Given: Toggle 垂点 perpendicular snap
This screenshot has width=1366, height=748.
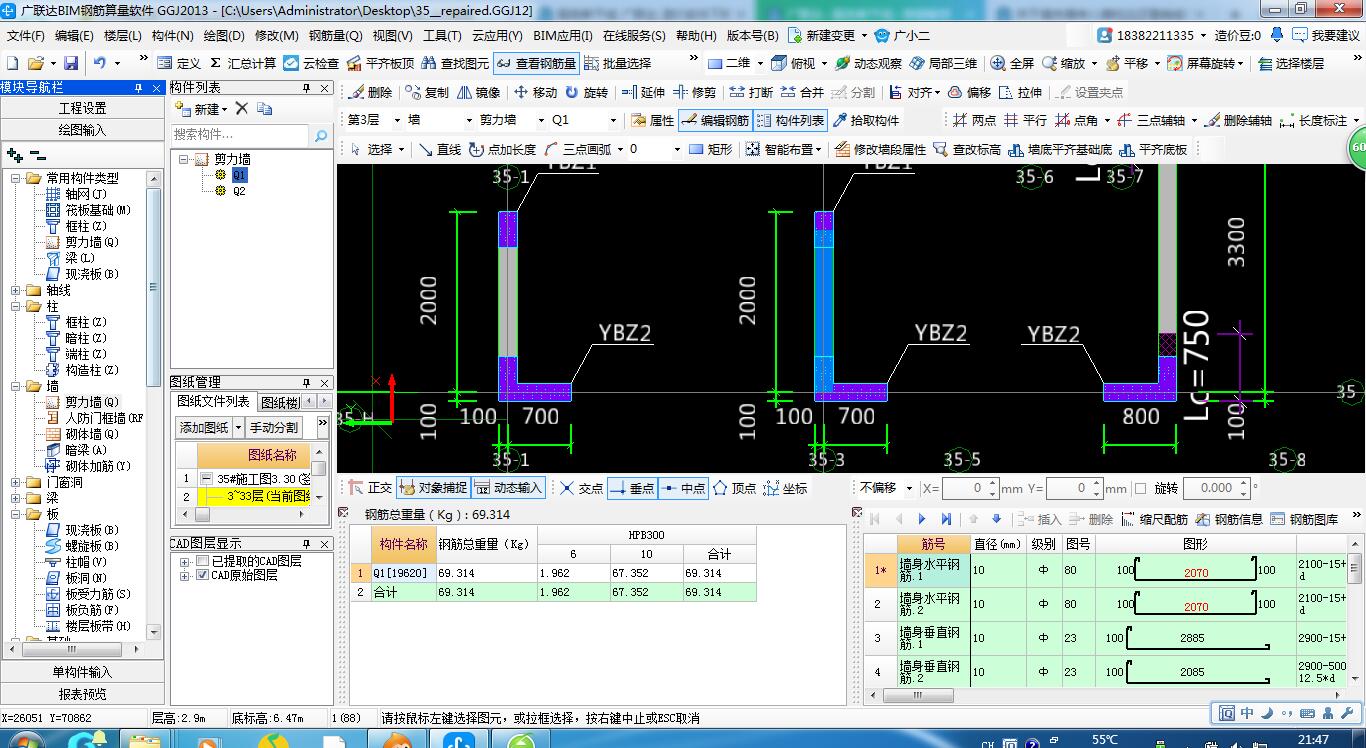Looking at the screenshot, I should (x=631, y=488).
